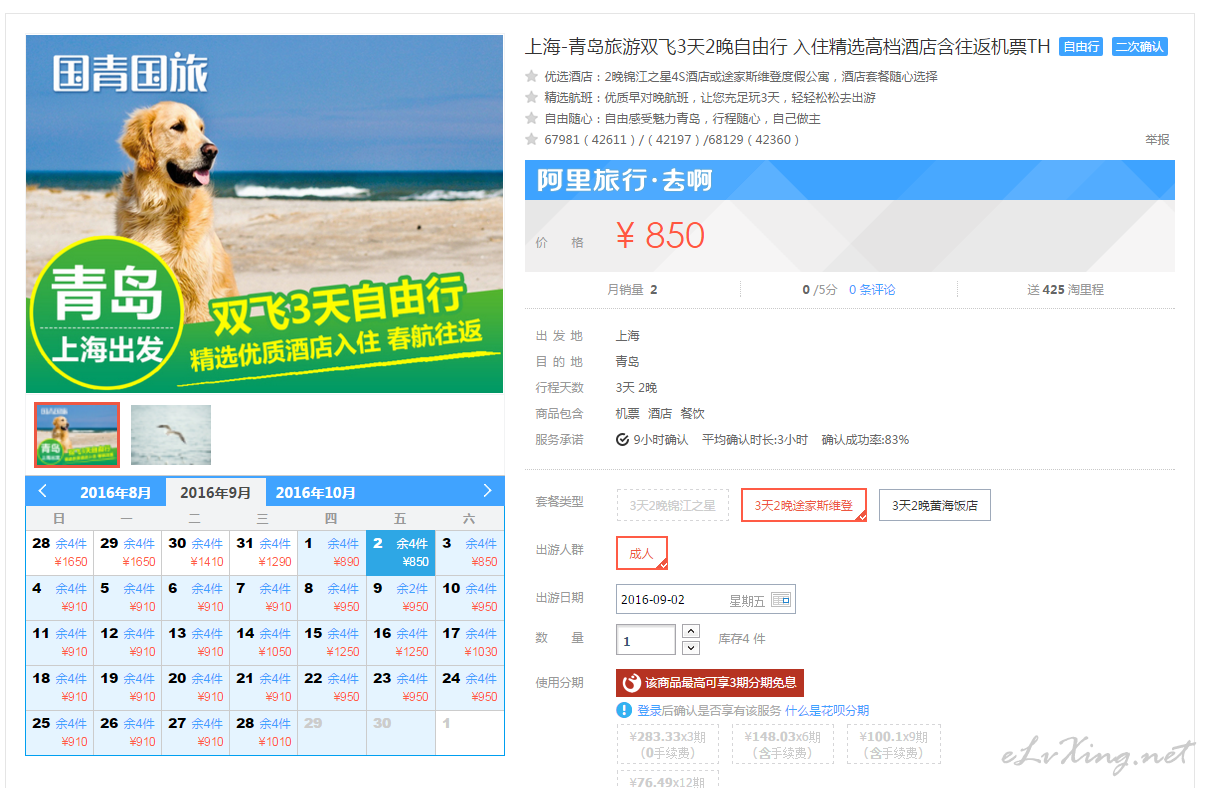
Task: Choose date 3 priced ¥850
Action: pos(469,552)
